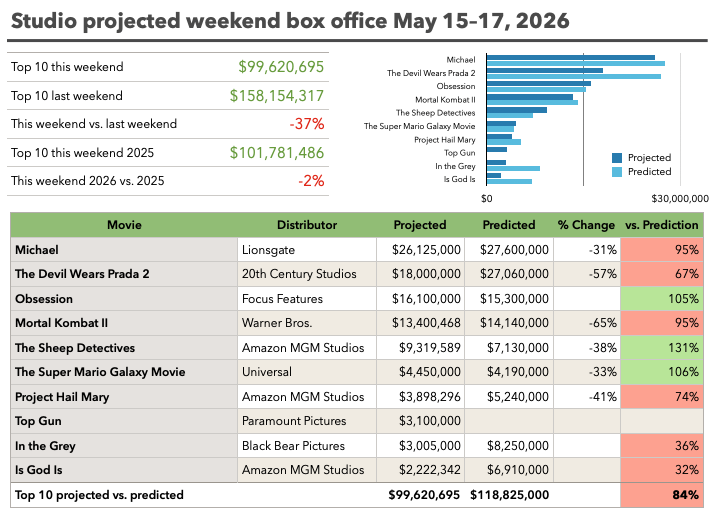
Task: Click the Universal distributor cell
Action: coord(307,372)
